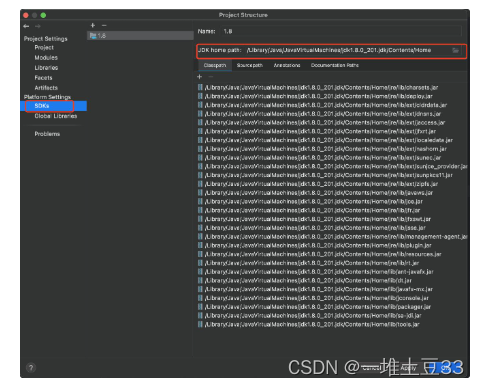The image size is (480, 387).
Task: Add classpath entry with plus icon
Action: click(200, 77)
